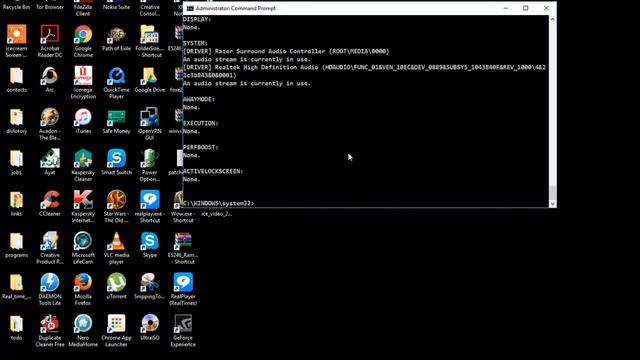Launch the GeForce Experience shortcut
640x360 pixels.
tap(183, 324)
